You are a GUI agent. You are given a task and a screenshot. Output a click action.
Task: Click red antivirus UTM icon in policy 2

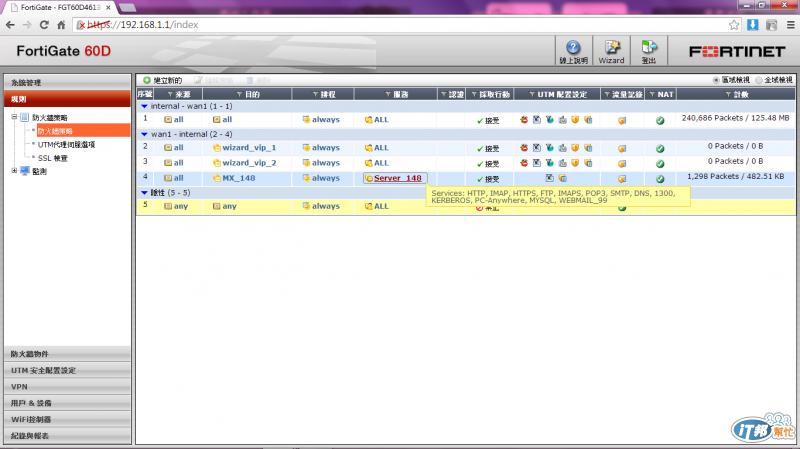click(524, 148)
